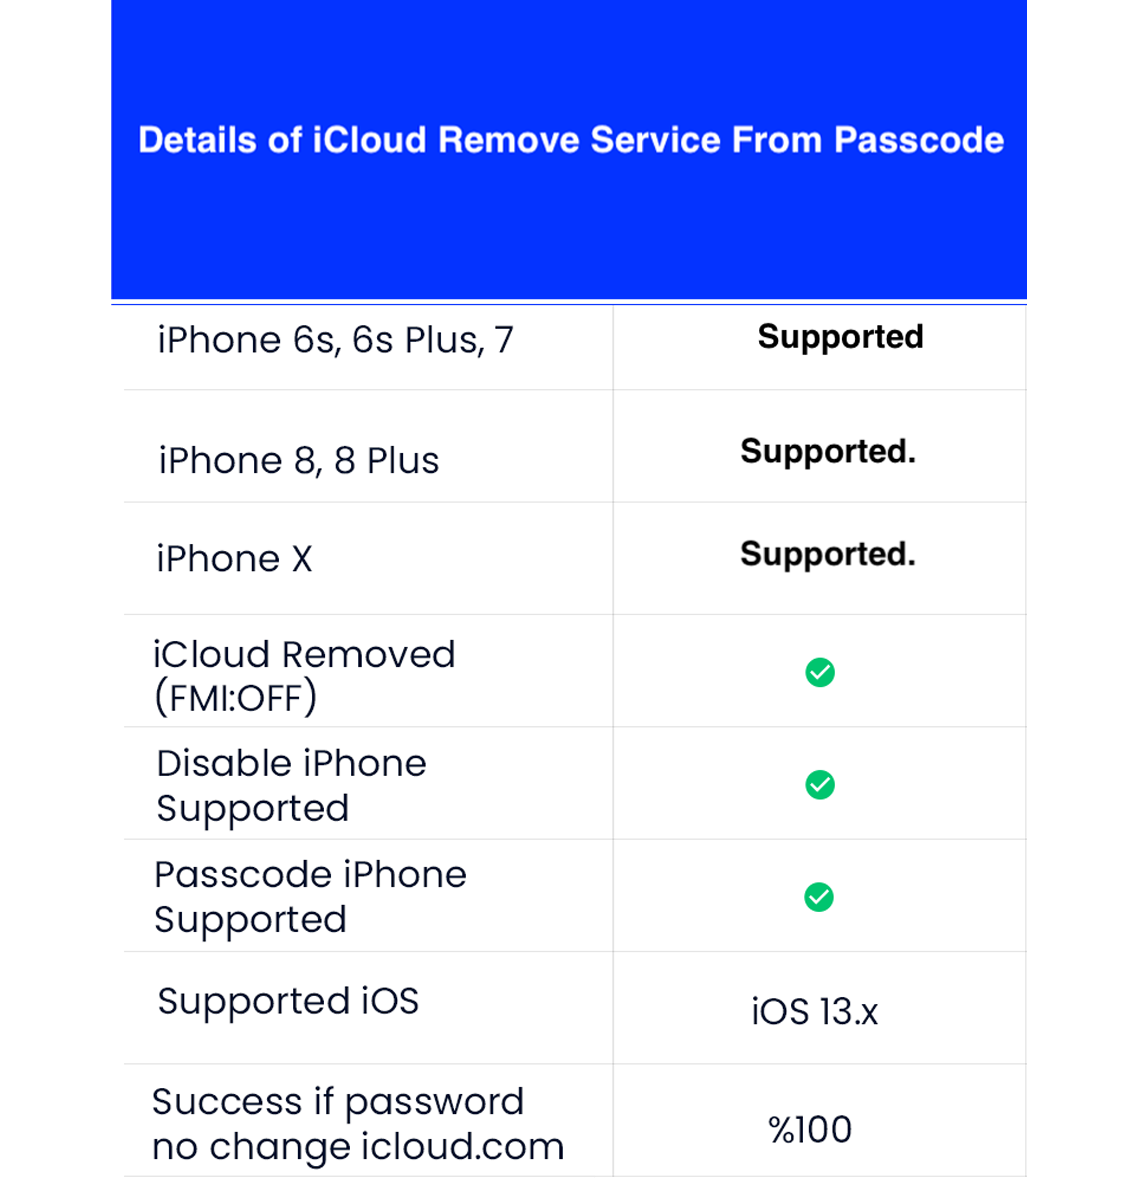This screenshot has width=1131, height=1182.
Task: Click the (FMI:OFF) text
Action: coord(235,698)
